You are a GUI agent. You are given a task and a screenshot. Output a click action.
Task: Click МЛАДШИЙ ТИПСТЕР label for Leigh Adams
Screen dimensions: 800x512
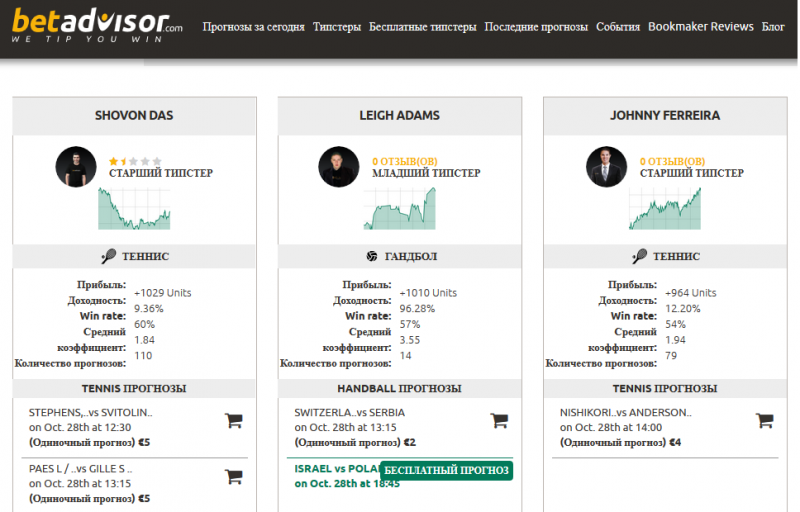click(x=426, y=173)
